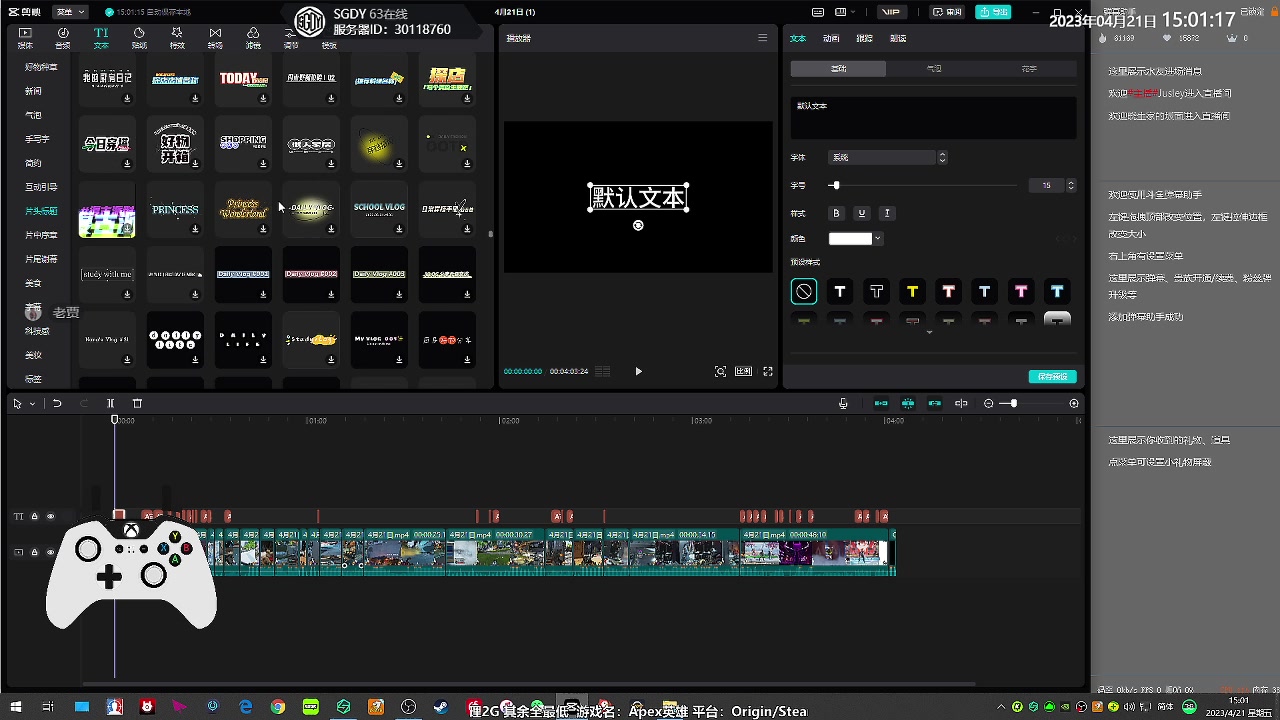Select the 手写字 category in sidebar
The image size is (1280, 720).
click(x=37, y=139)
